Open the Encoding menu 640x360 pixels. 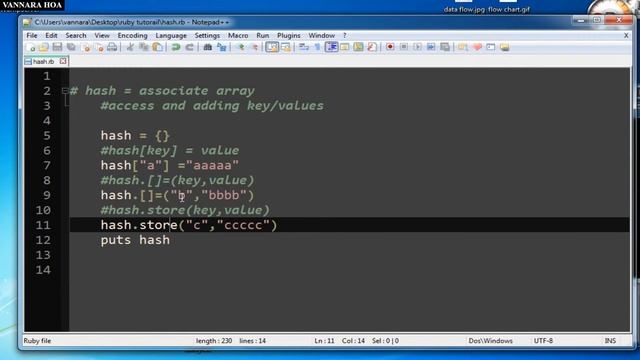pos(132,36)
